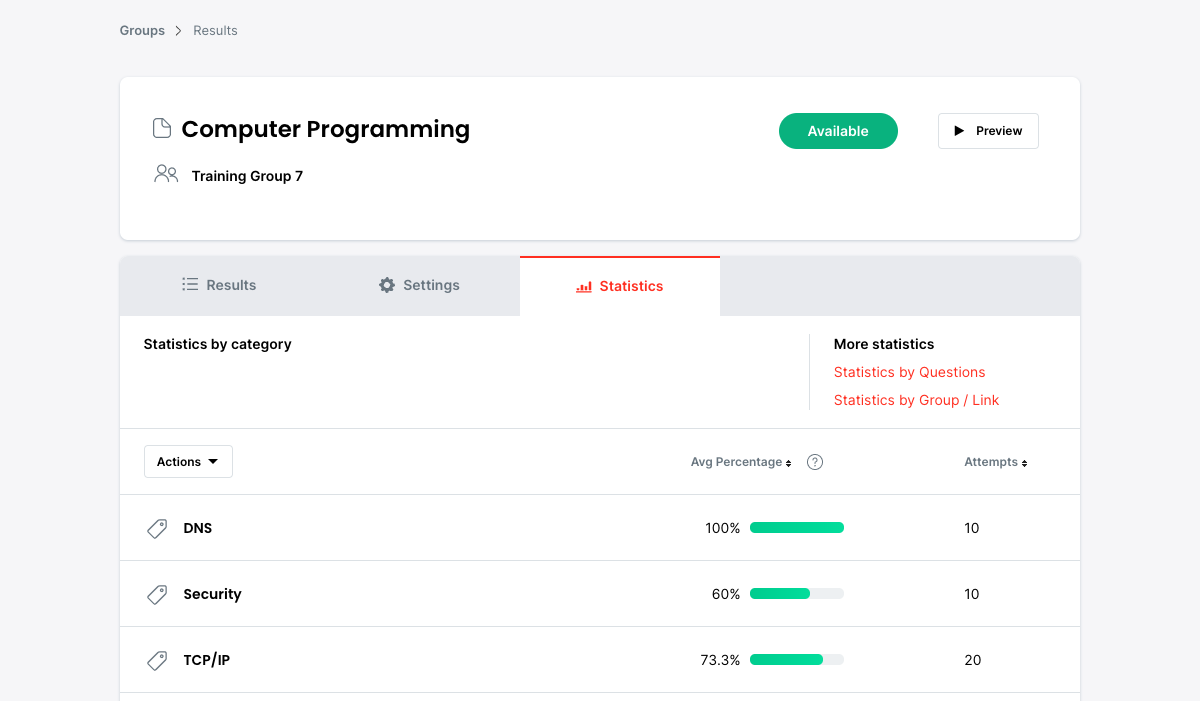The image size is (1200, 701).
Task: Click the help question mark icon
Action: 815,462
